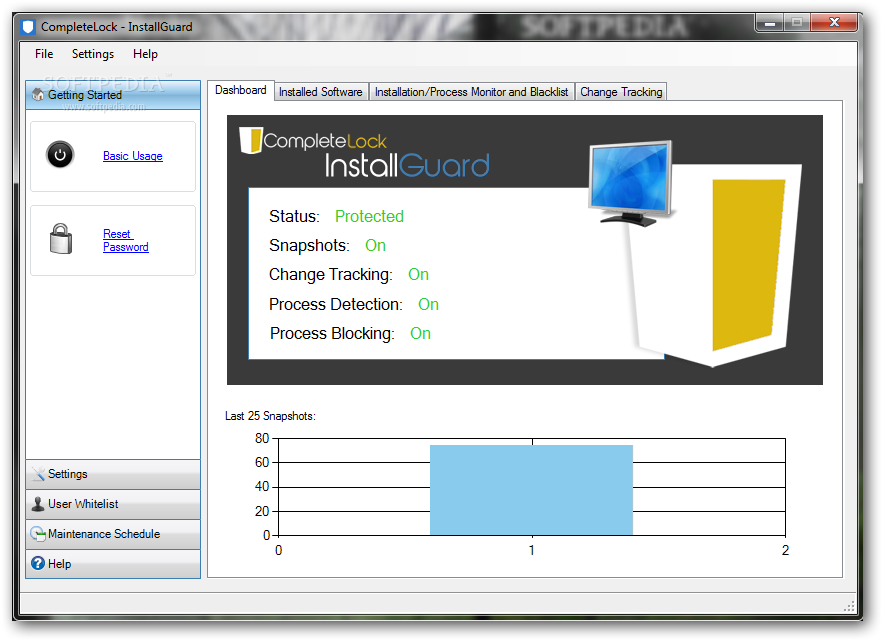Click the green Protected status text

pos(369,216)
